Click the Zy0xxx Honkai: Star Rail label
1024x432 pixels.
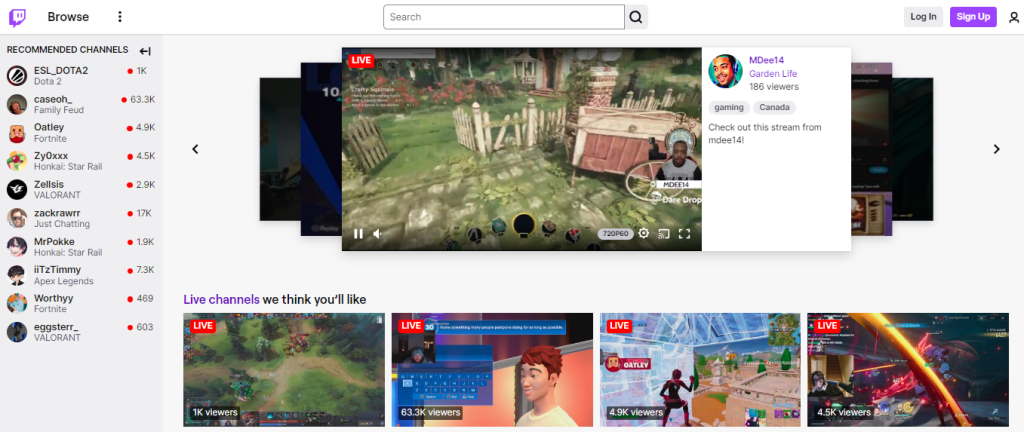68,167
